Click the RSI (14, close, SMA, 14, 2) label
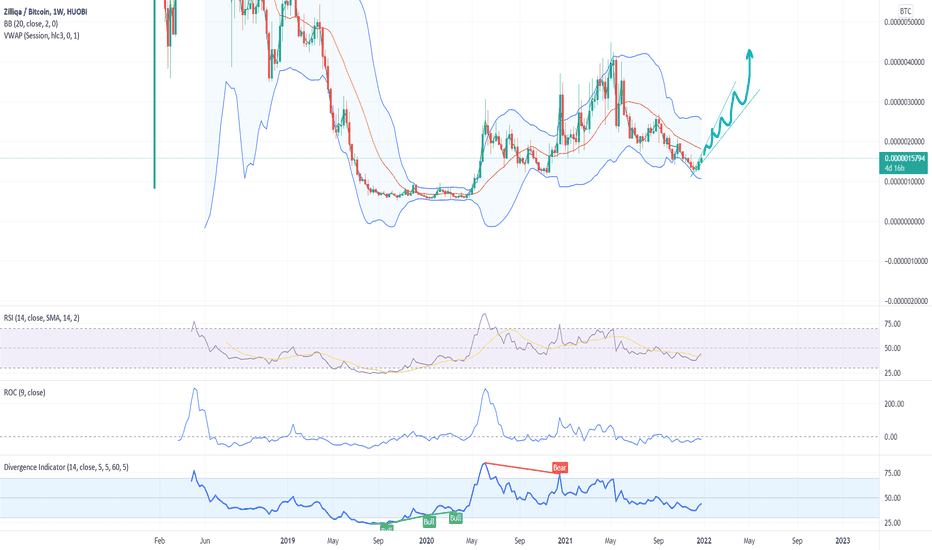 (42, 318)
